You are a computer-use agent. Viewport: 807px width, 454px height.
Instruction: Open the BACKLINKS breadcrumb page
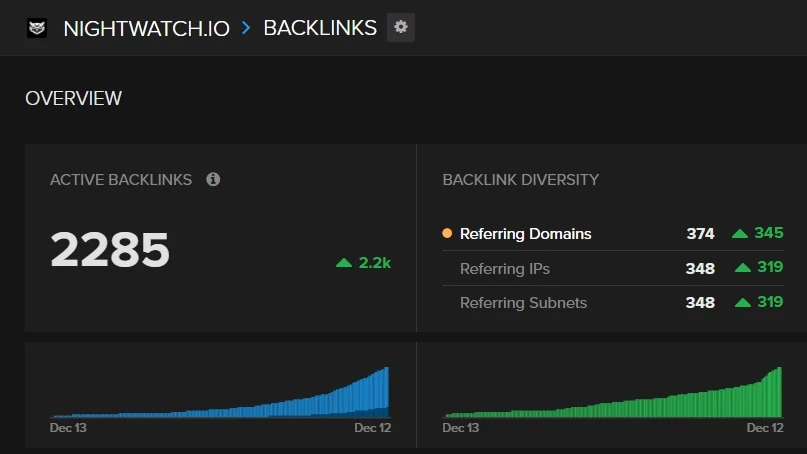319,28
